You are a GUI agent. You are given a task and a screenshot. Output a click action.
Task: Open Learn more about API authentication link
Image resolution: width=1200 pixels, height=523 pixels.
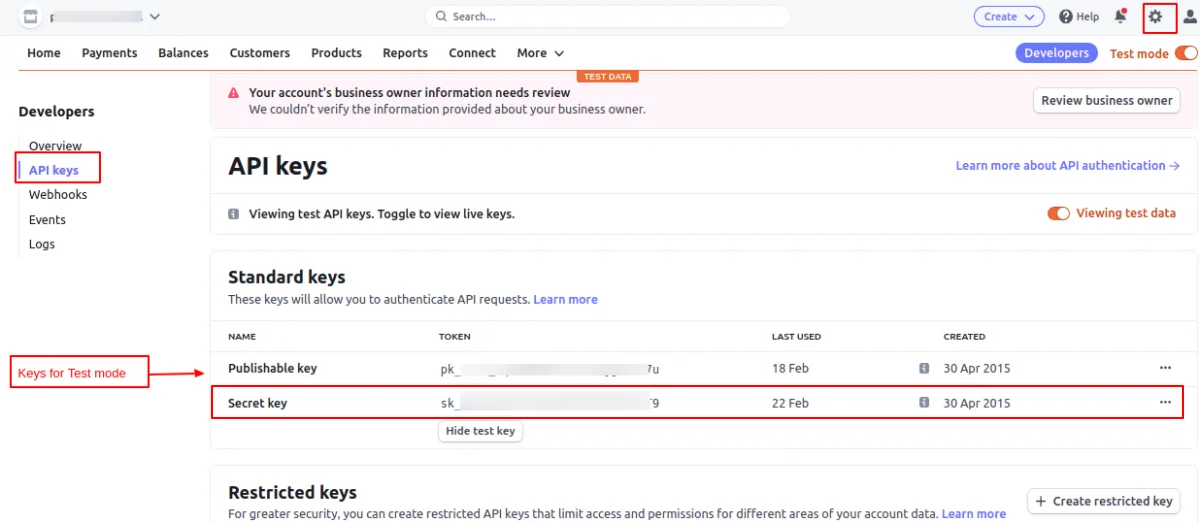[1068, 166]
